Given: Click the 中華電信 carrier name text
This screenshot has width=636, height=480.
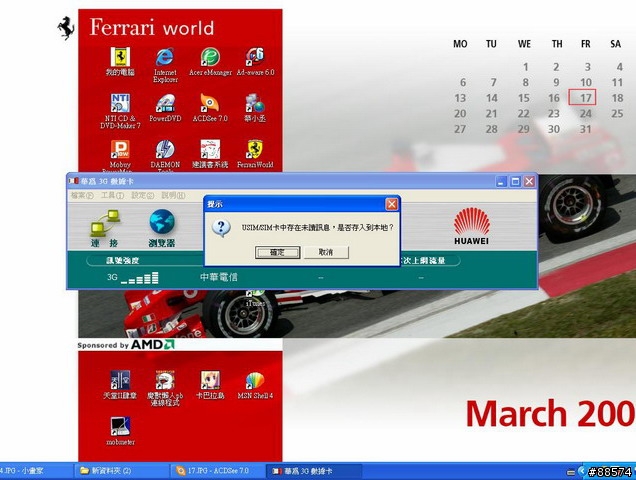Looking at the screenshot, I should click(x=219, y=278).
